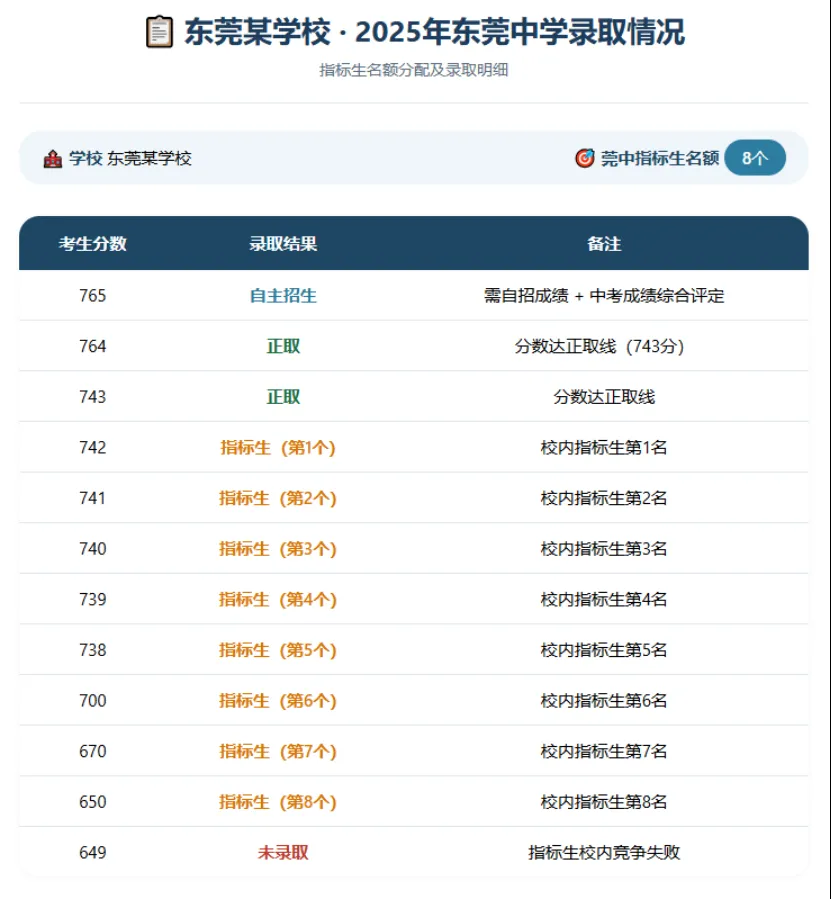The width and height of the screenshot is (831, 899).
Task: Click the score cell 743
Action: tap(92, 397)
